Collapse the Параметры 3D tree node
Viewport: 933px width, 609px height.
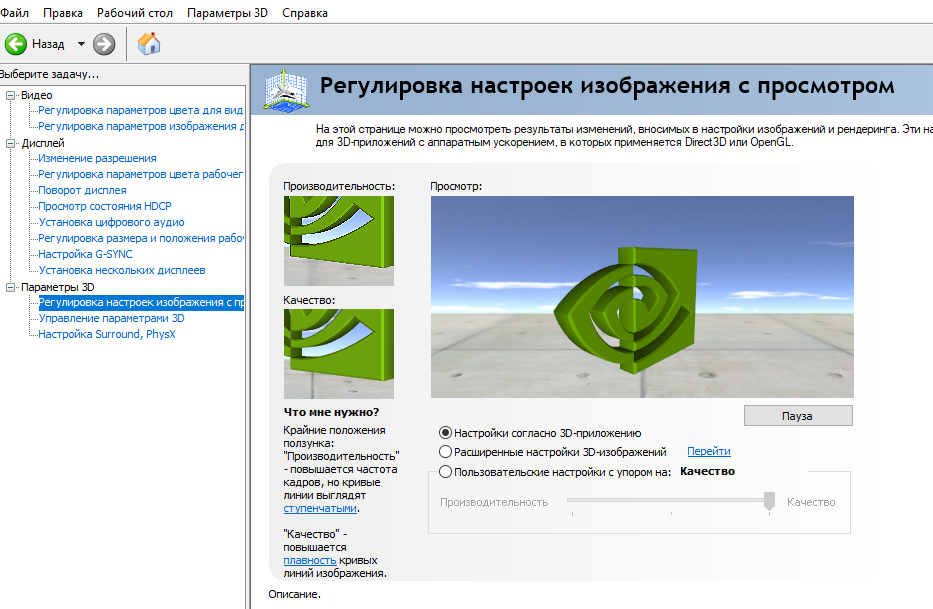click(x=11, y=287)
